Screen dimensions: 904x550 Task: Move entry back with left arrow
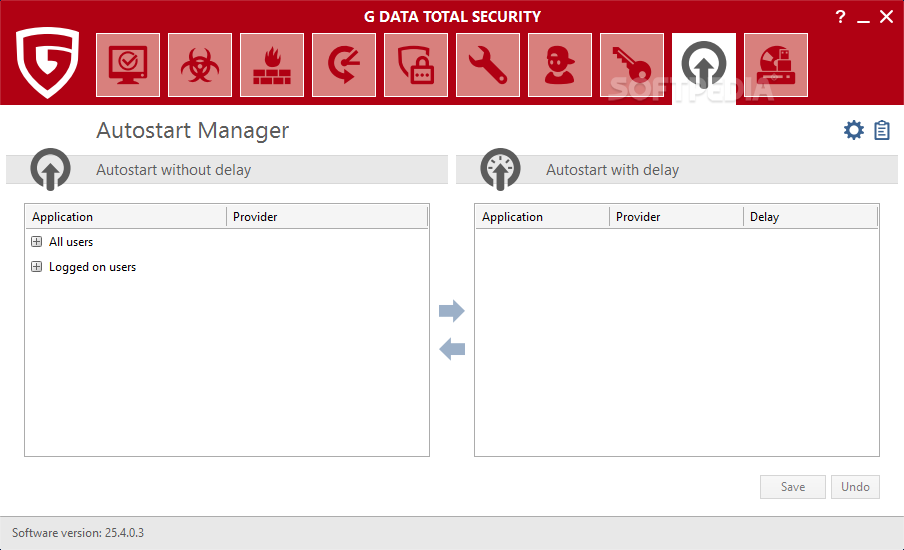(452, 349)
